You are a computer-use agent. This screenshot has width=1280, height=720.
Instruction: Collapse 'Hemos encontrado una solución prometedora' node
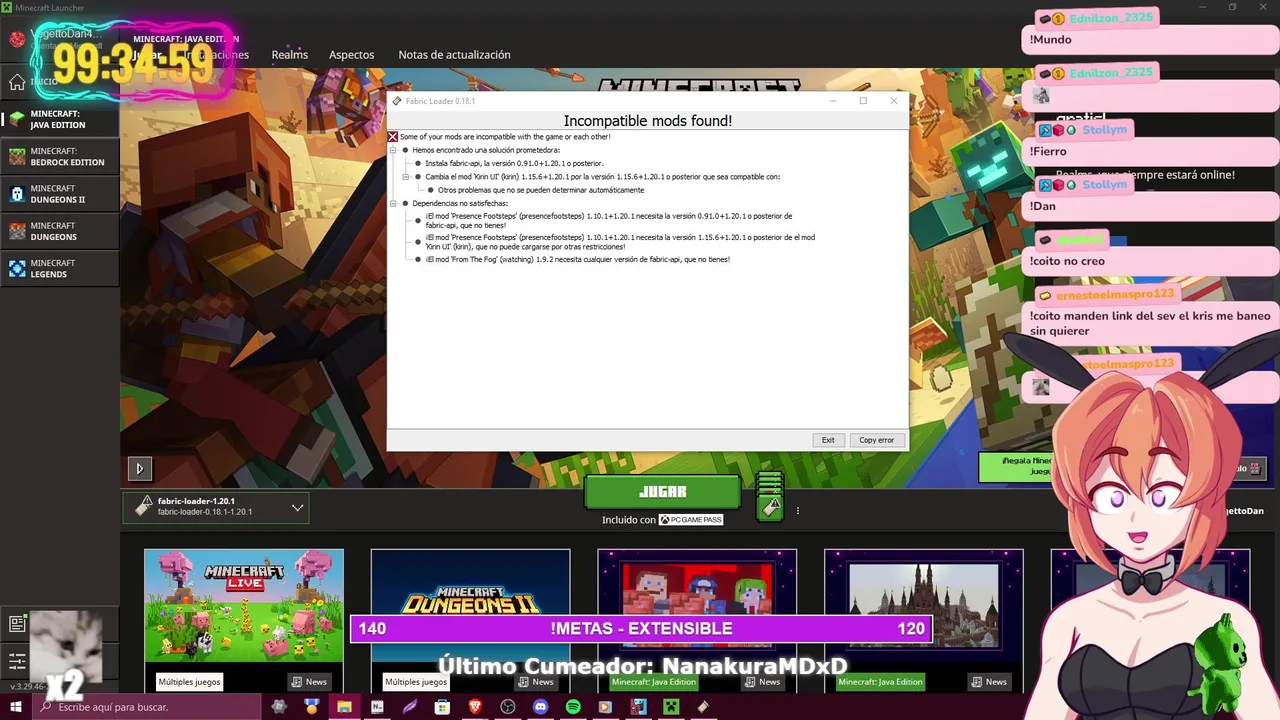click(x=393, y=150)
